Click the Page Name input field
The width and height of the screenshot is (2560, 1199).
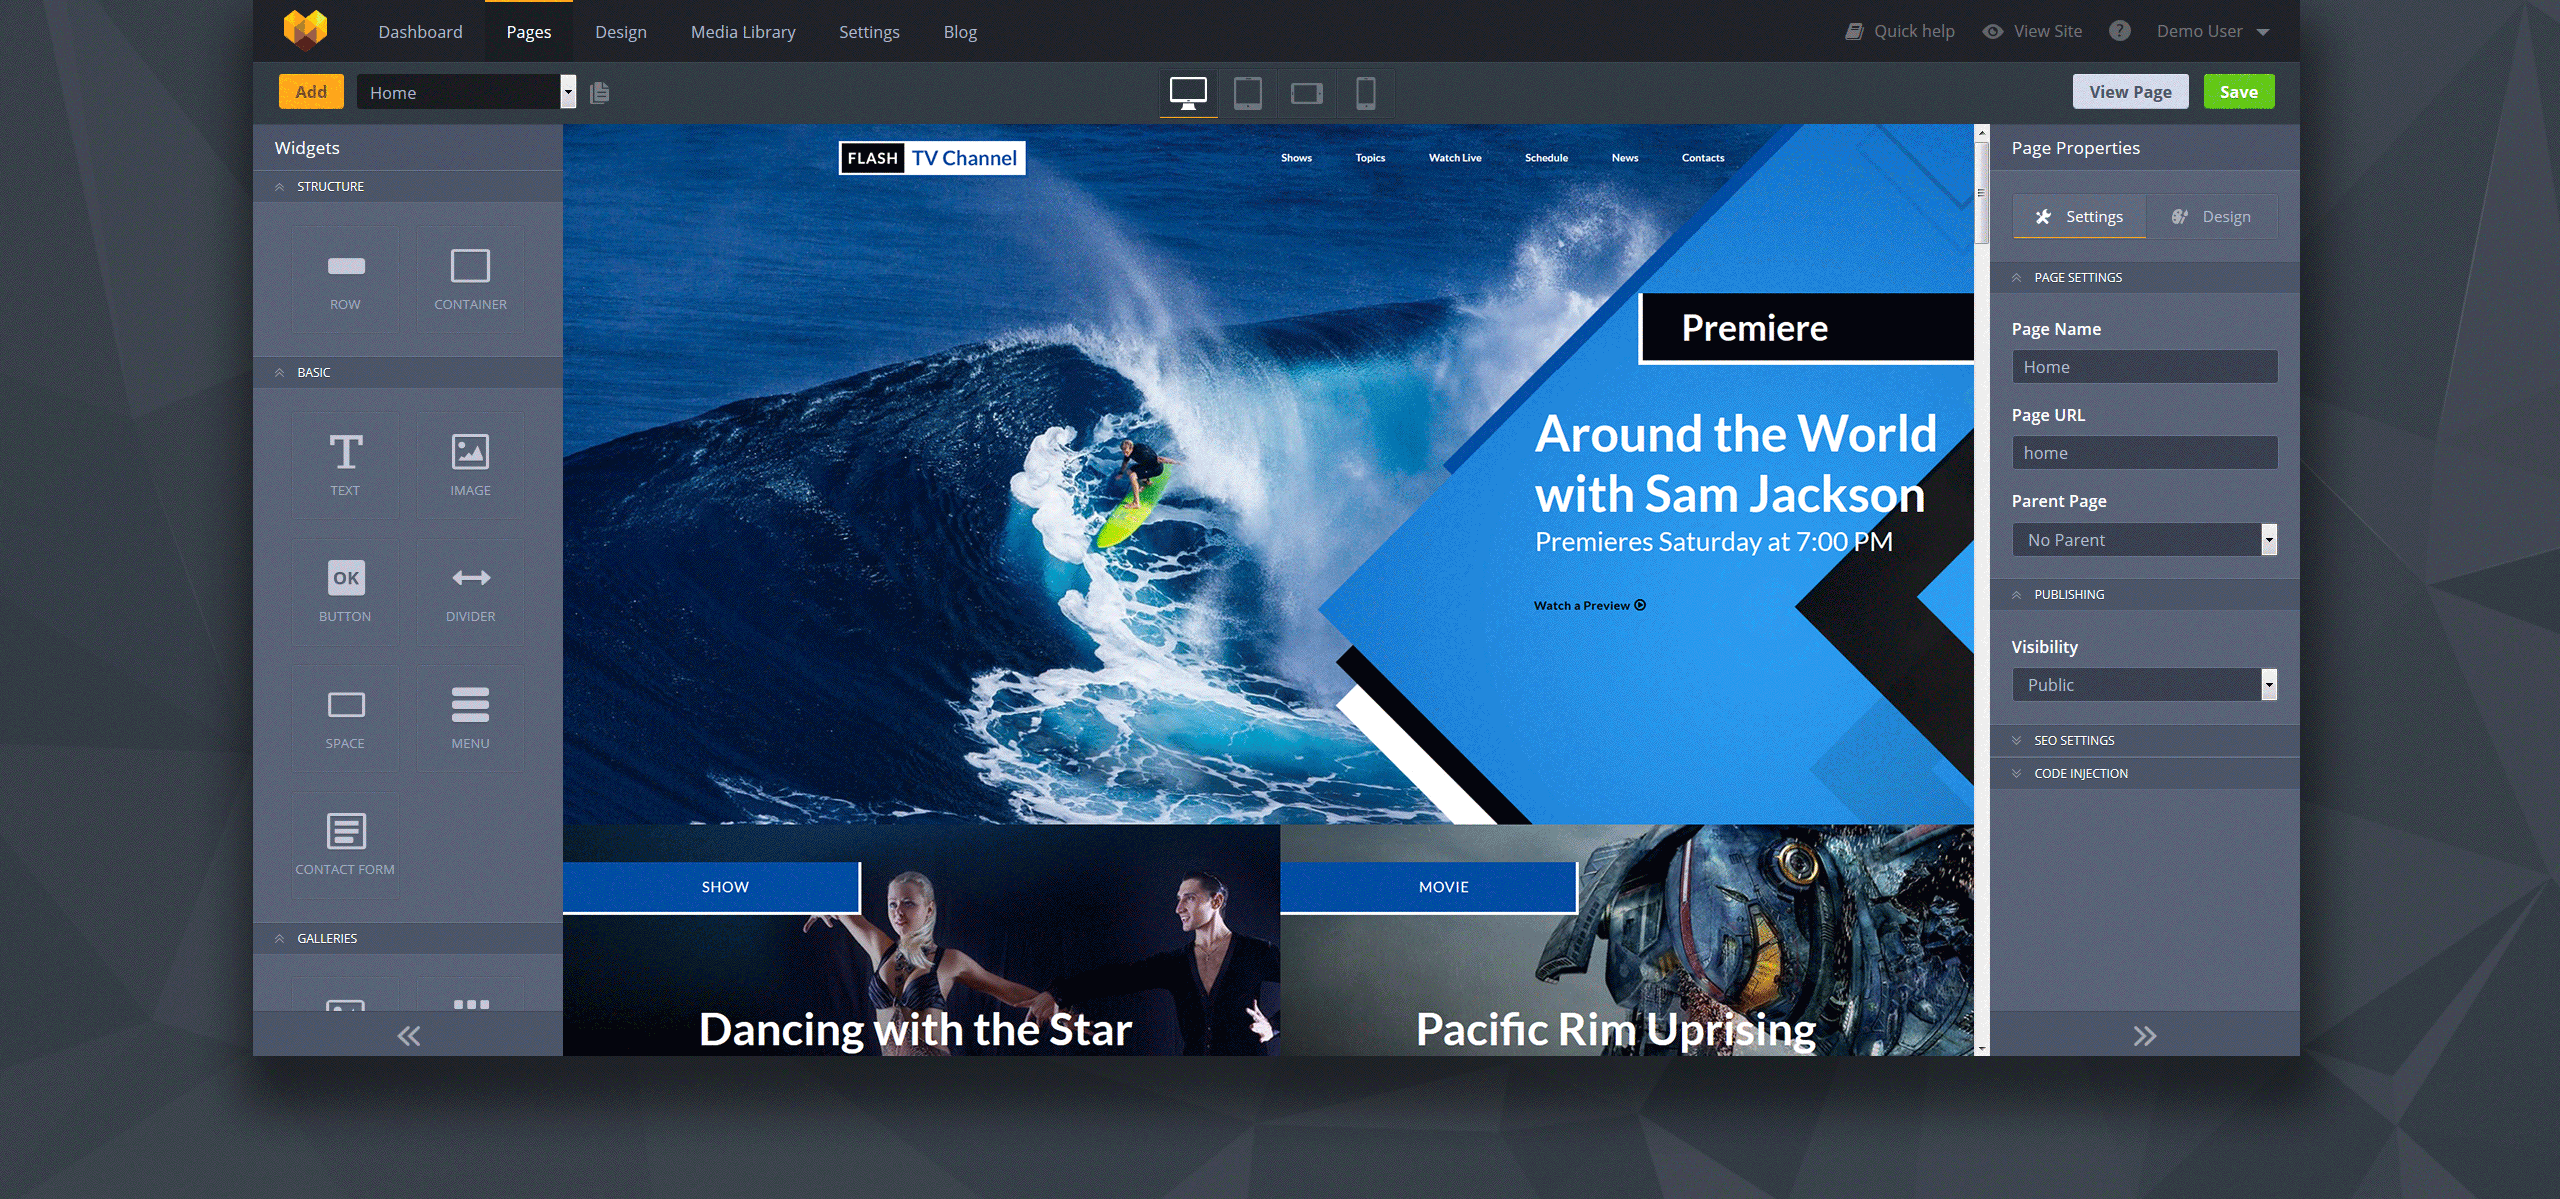[2144, 366]
